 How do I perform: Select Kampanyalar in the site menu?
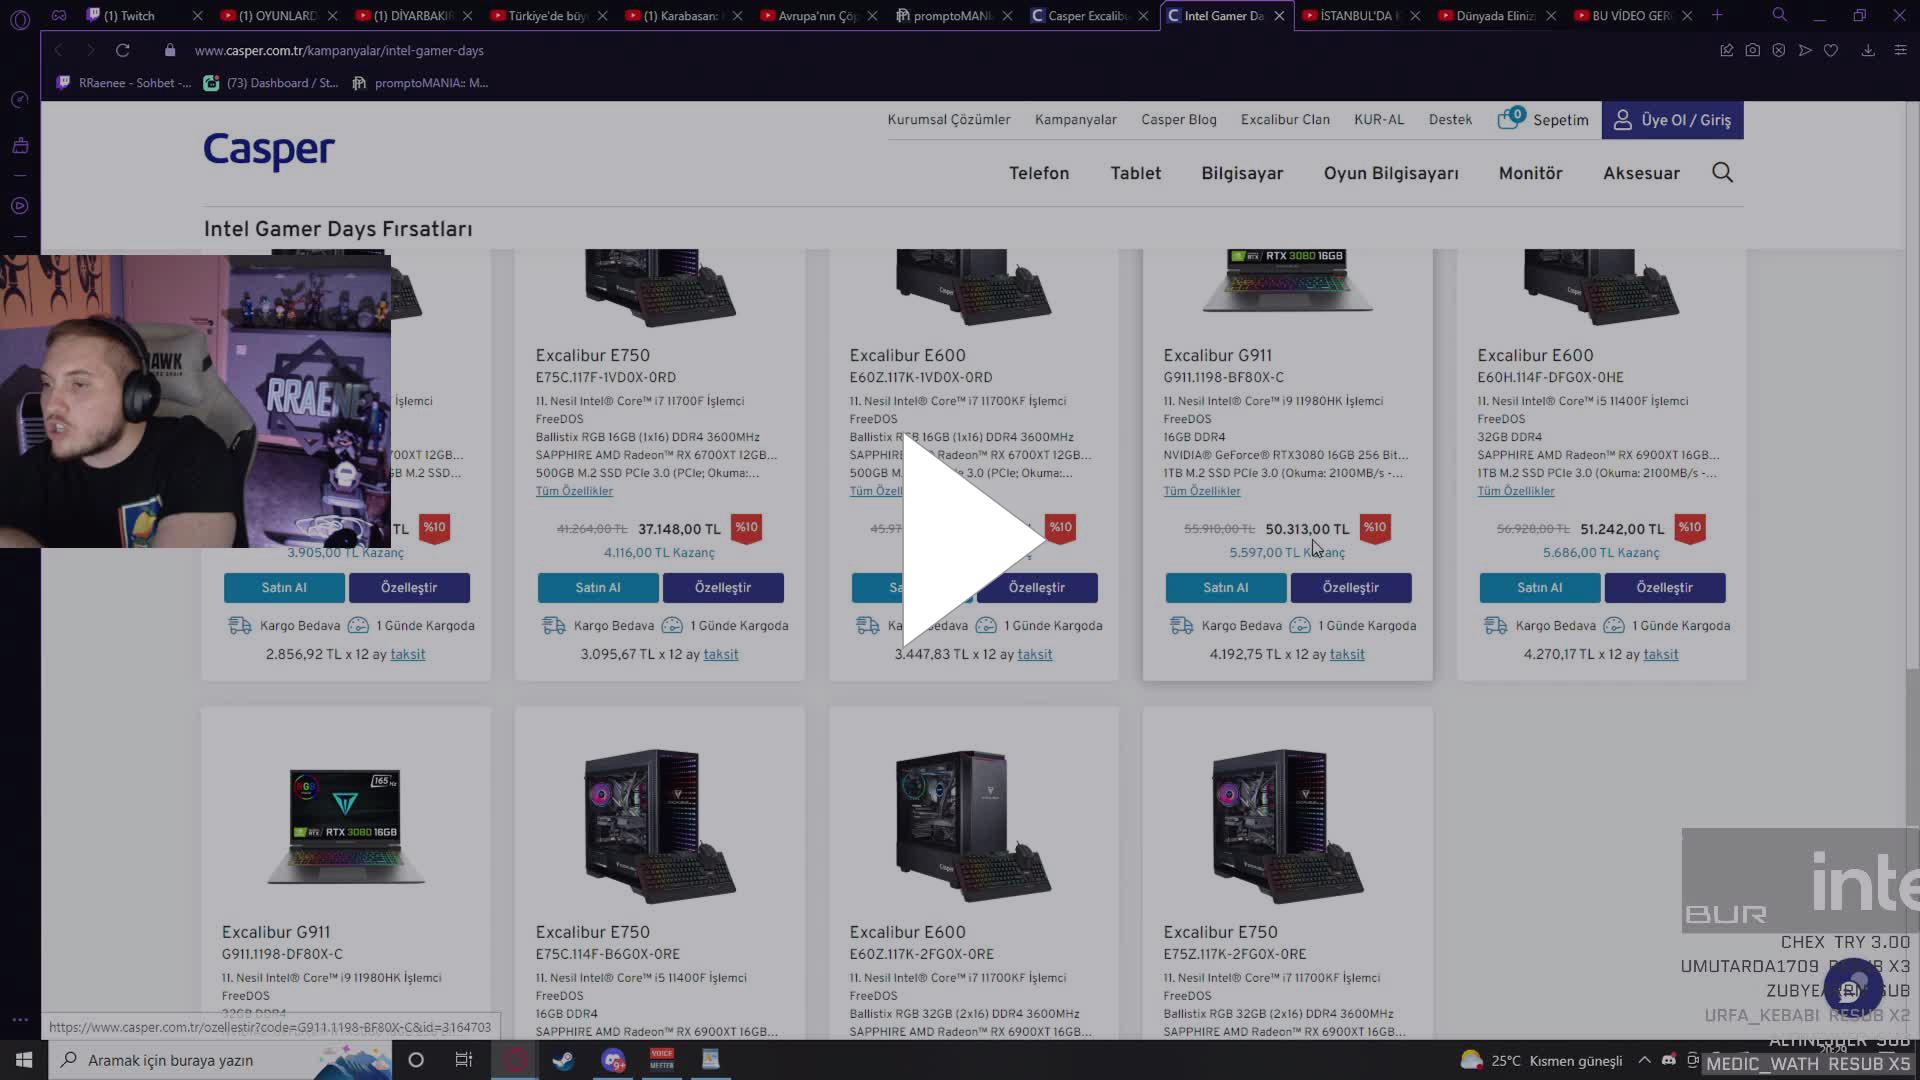(x=1075, y=119)
